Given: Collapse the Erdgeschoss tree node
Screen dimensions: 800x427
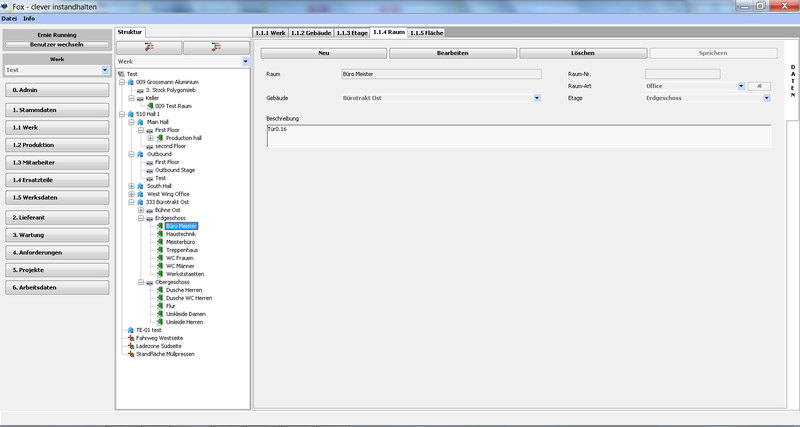Looking at the screenshot, I should pyautogui.click(x=141, y=218).
